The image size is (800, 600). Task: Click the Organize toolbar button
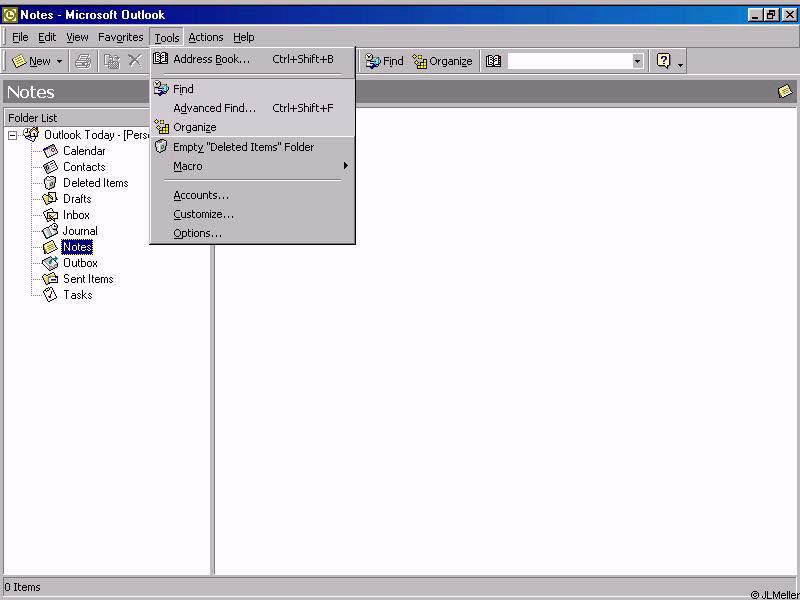tap(442, 61)
